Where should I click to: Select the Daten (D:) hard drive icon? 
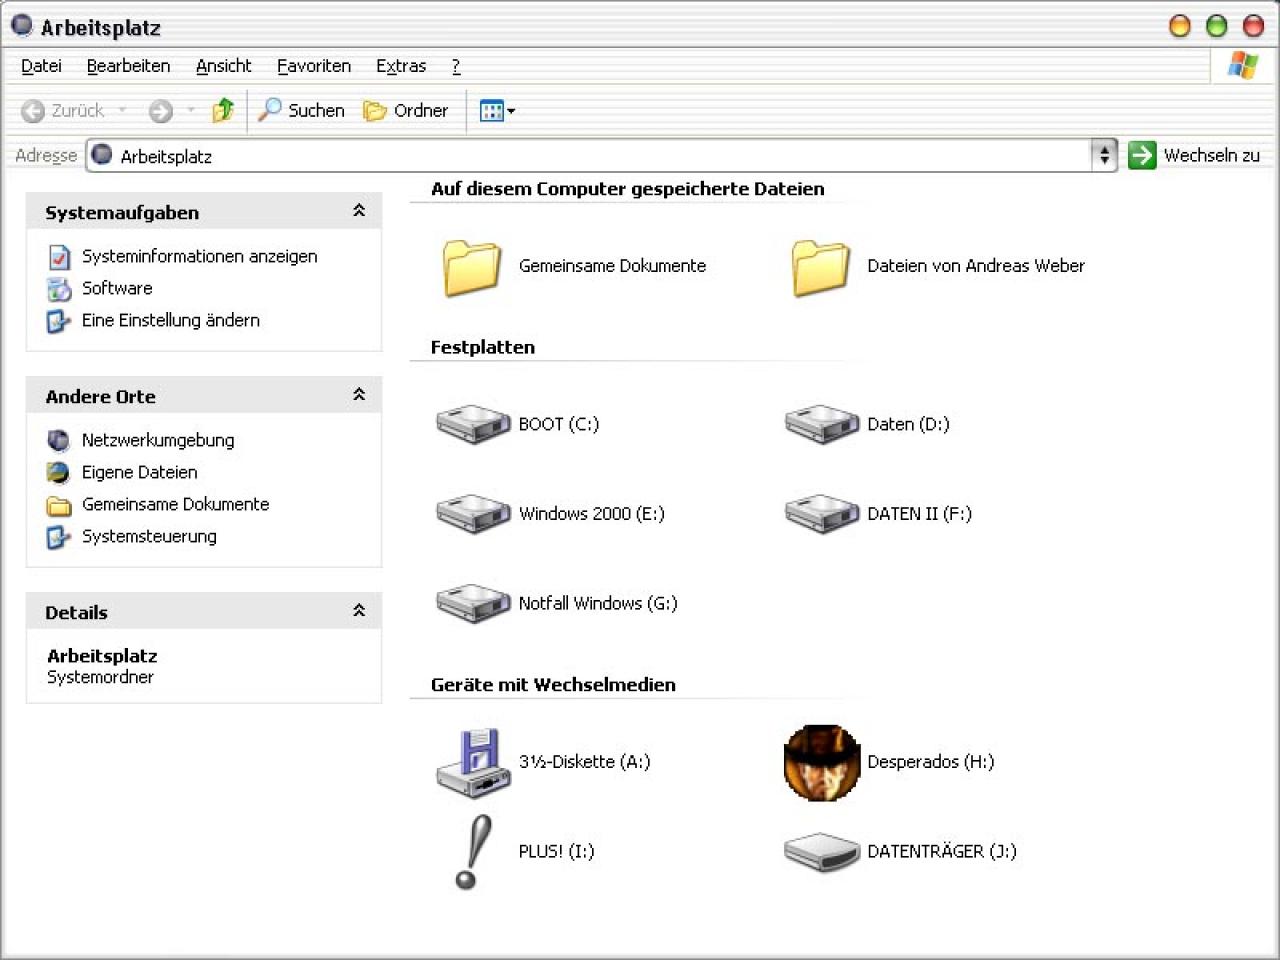822,424
